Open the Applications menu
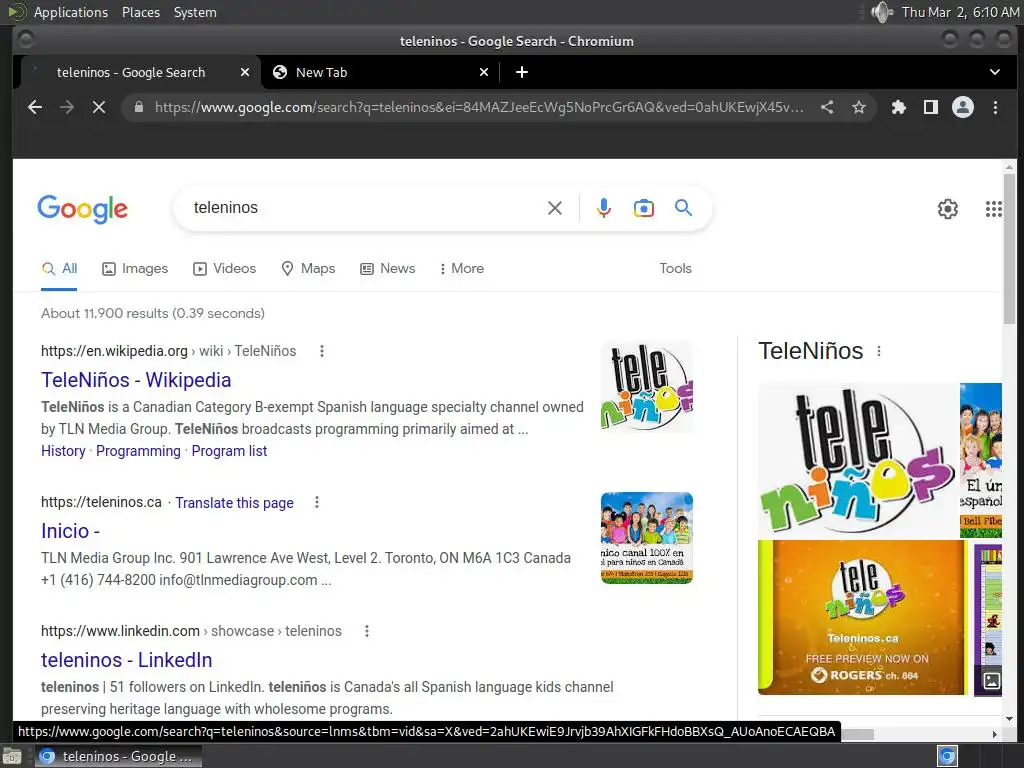The image size is (1024, 768). tap(71, 12)
